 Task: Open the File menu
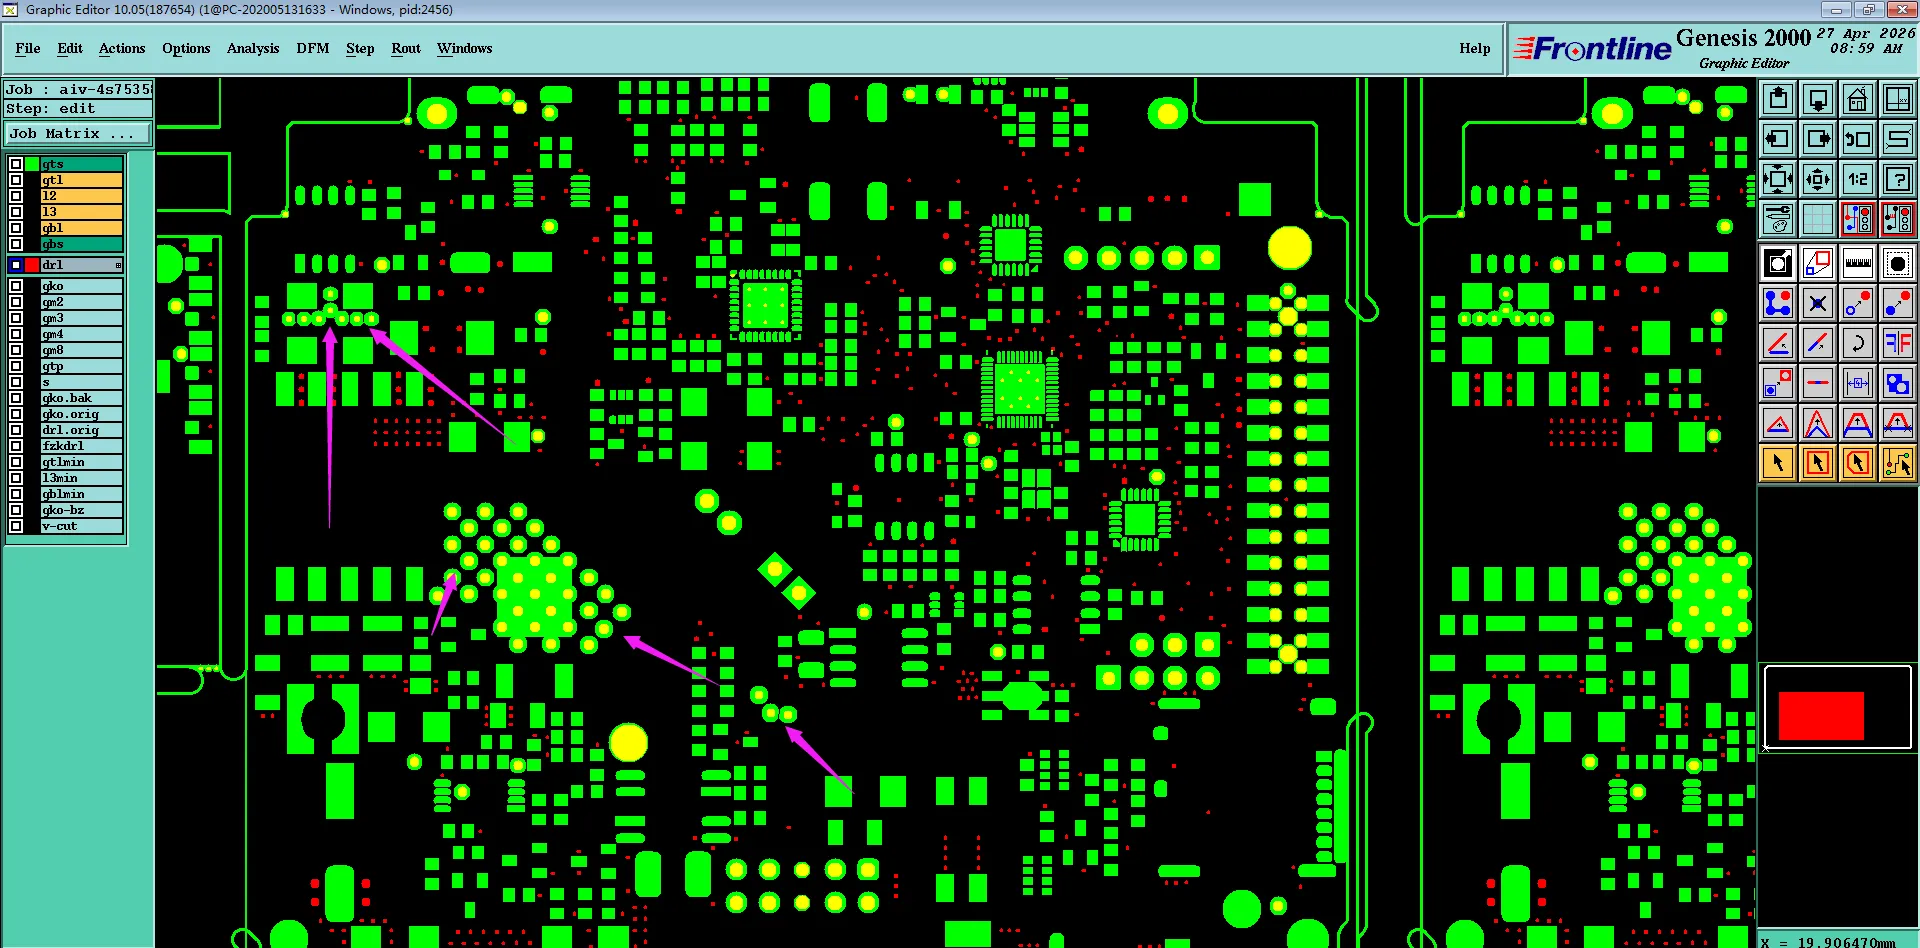pos(28,48)
